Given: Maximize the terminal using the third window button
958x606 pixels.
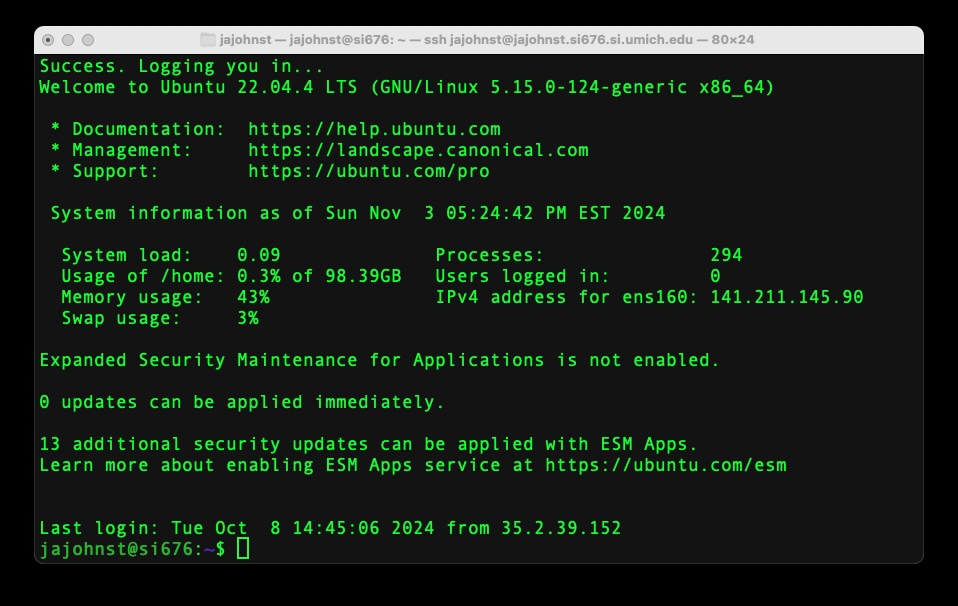Looking at the screenshot, I should (88, 40).
